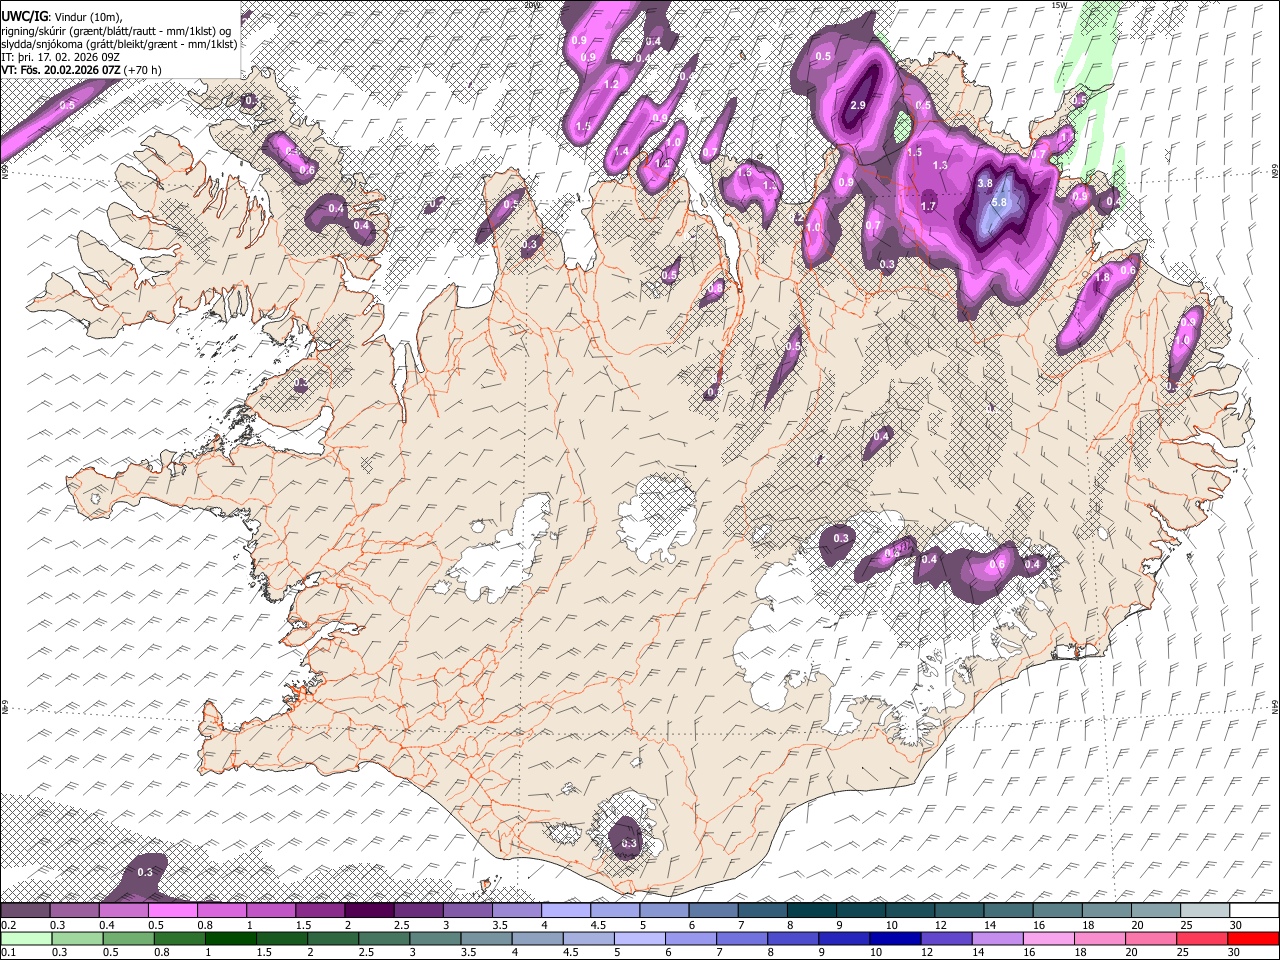Screen dimensions: 1280x960
Task: Click the 0.4 label in the upper legend
Action: coord(106,925)
